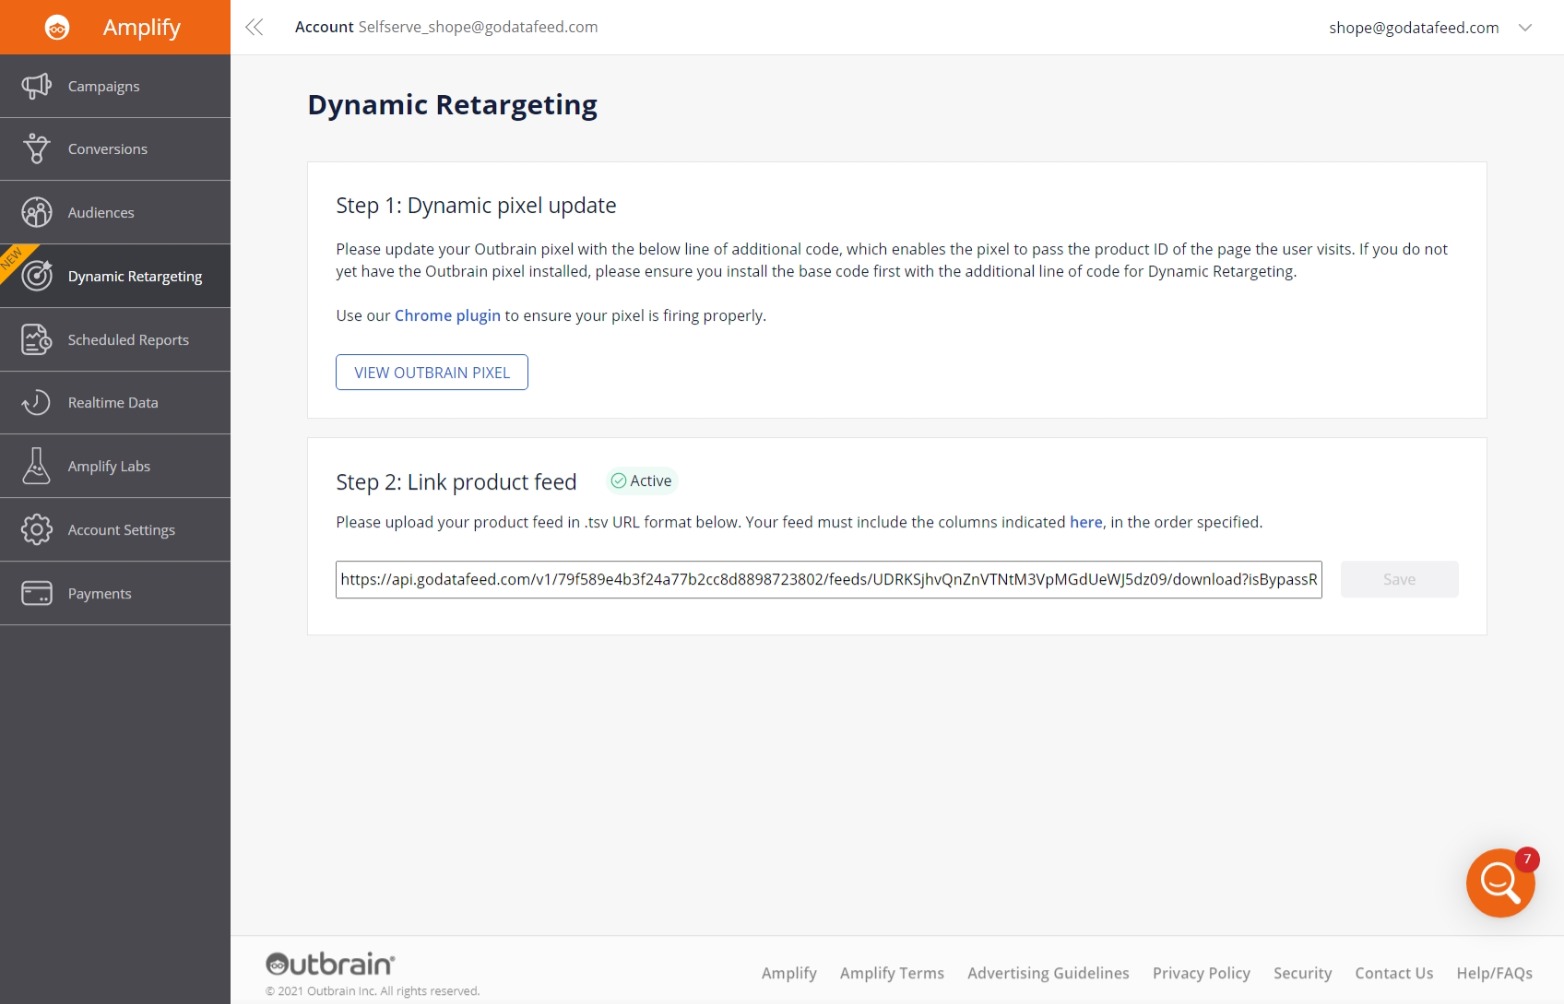
Task: Open Realtime Data menu item
Action: (115, 403)
